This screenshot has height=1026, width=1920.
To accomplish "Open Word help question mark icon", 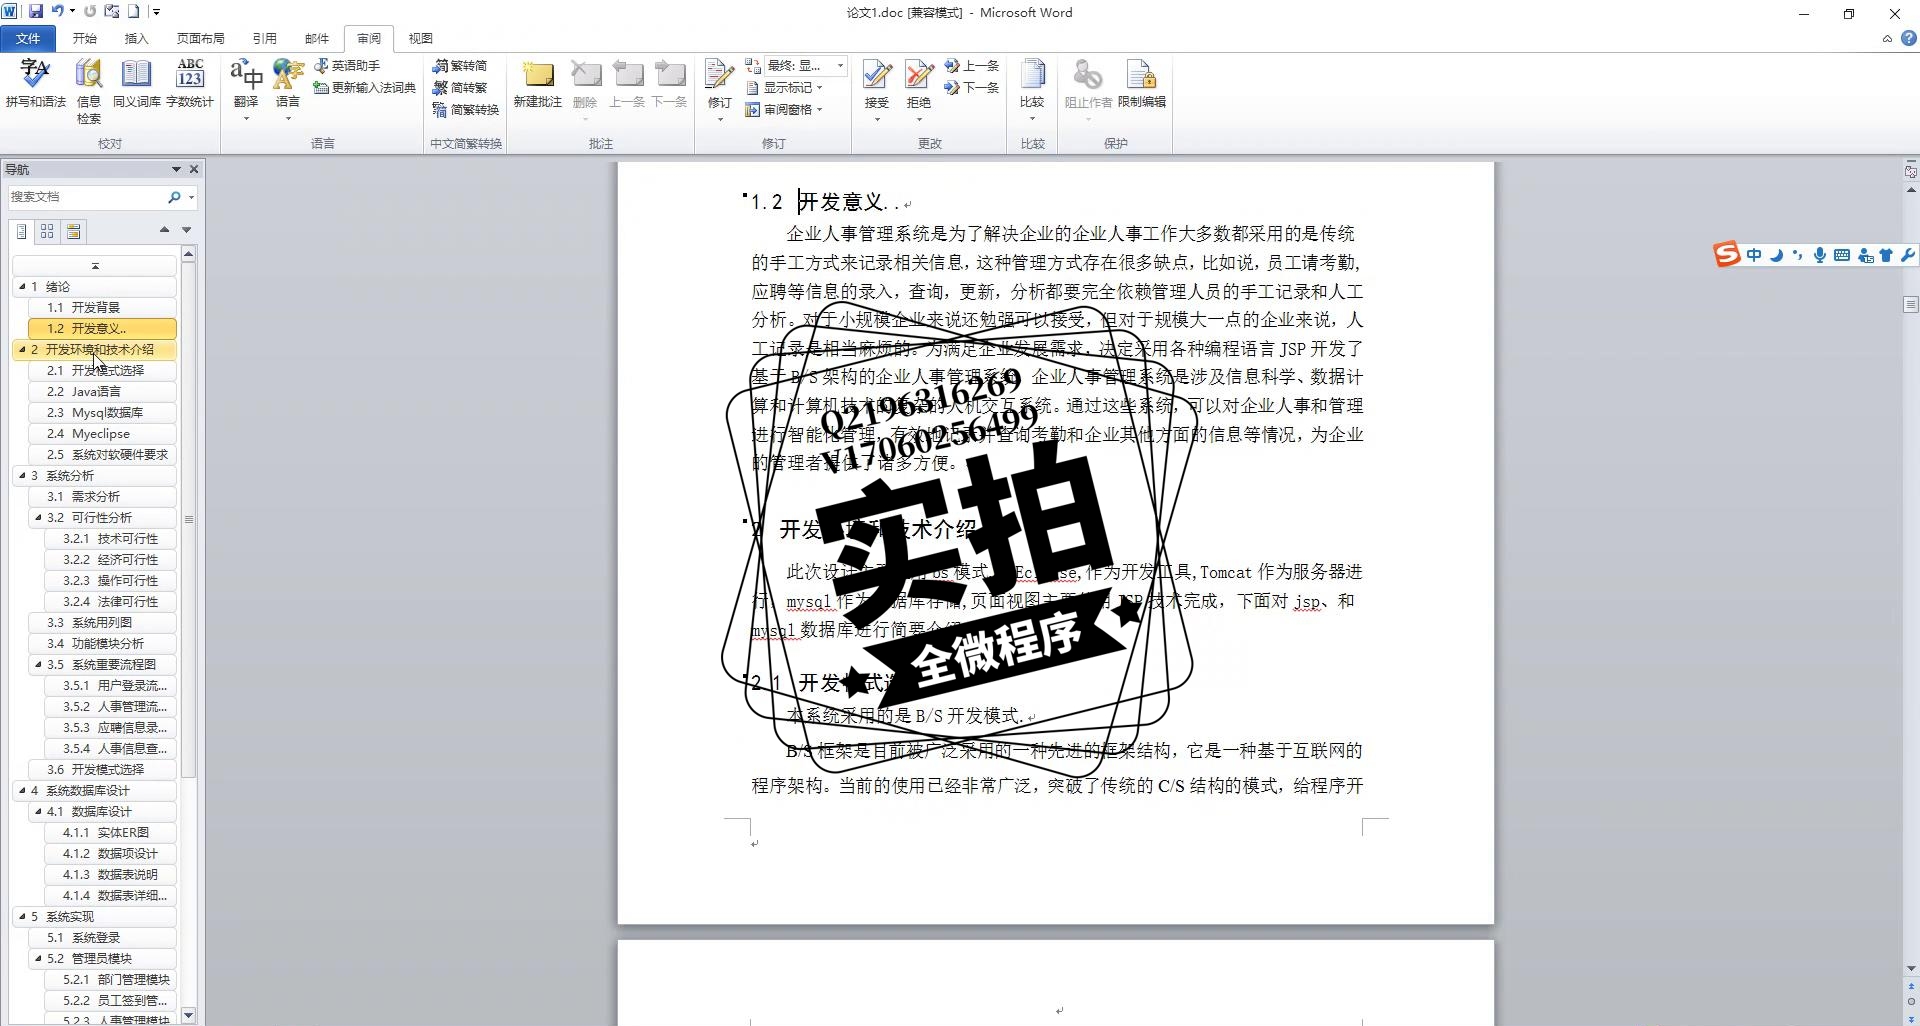I will (1908, 38).
